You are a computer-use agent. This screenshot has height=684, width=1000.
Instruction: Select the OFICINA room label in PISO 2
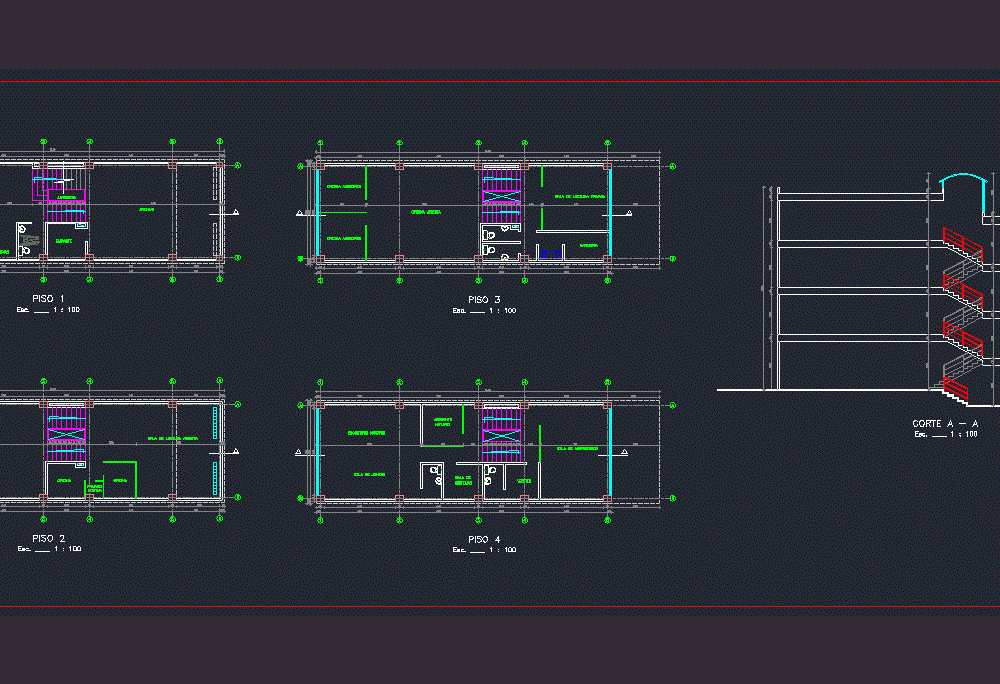coord(64,480)
